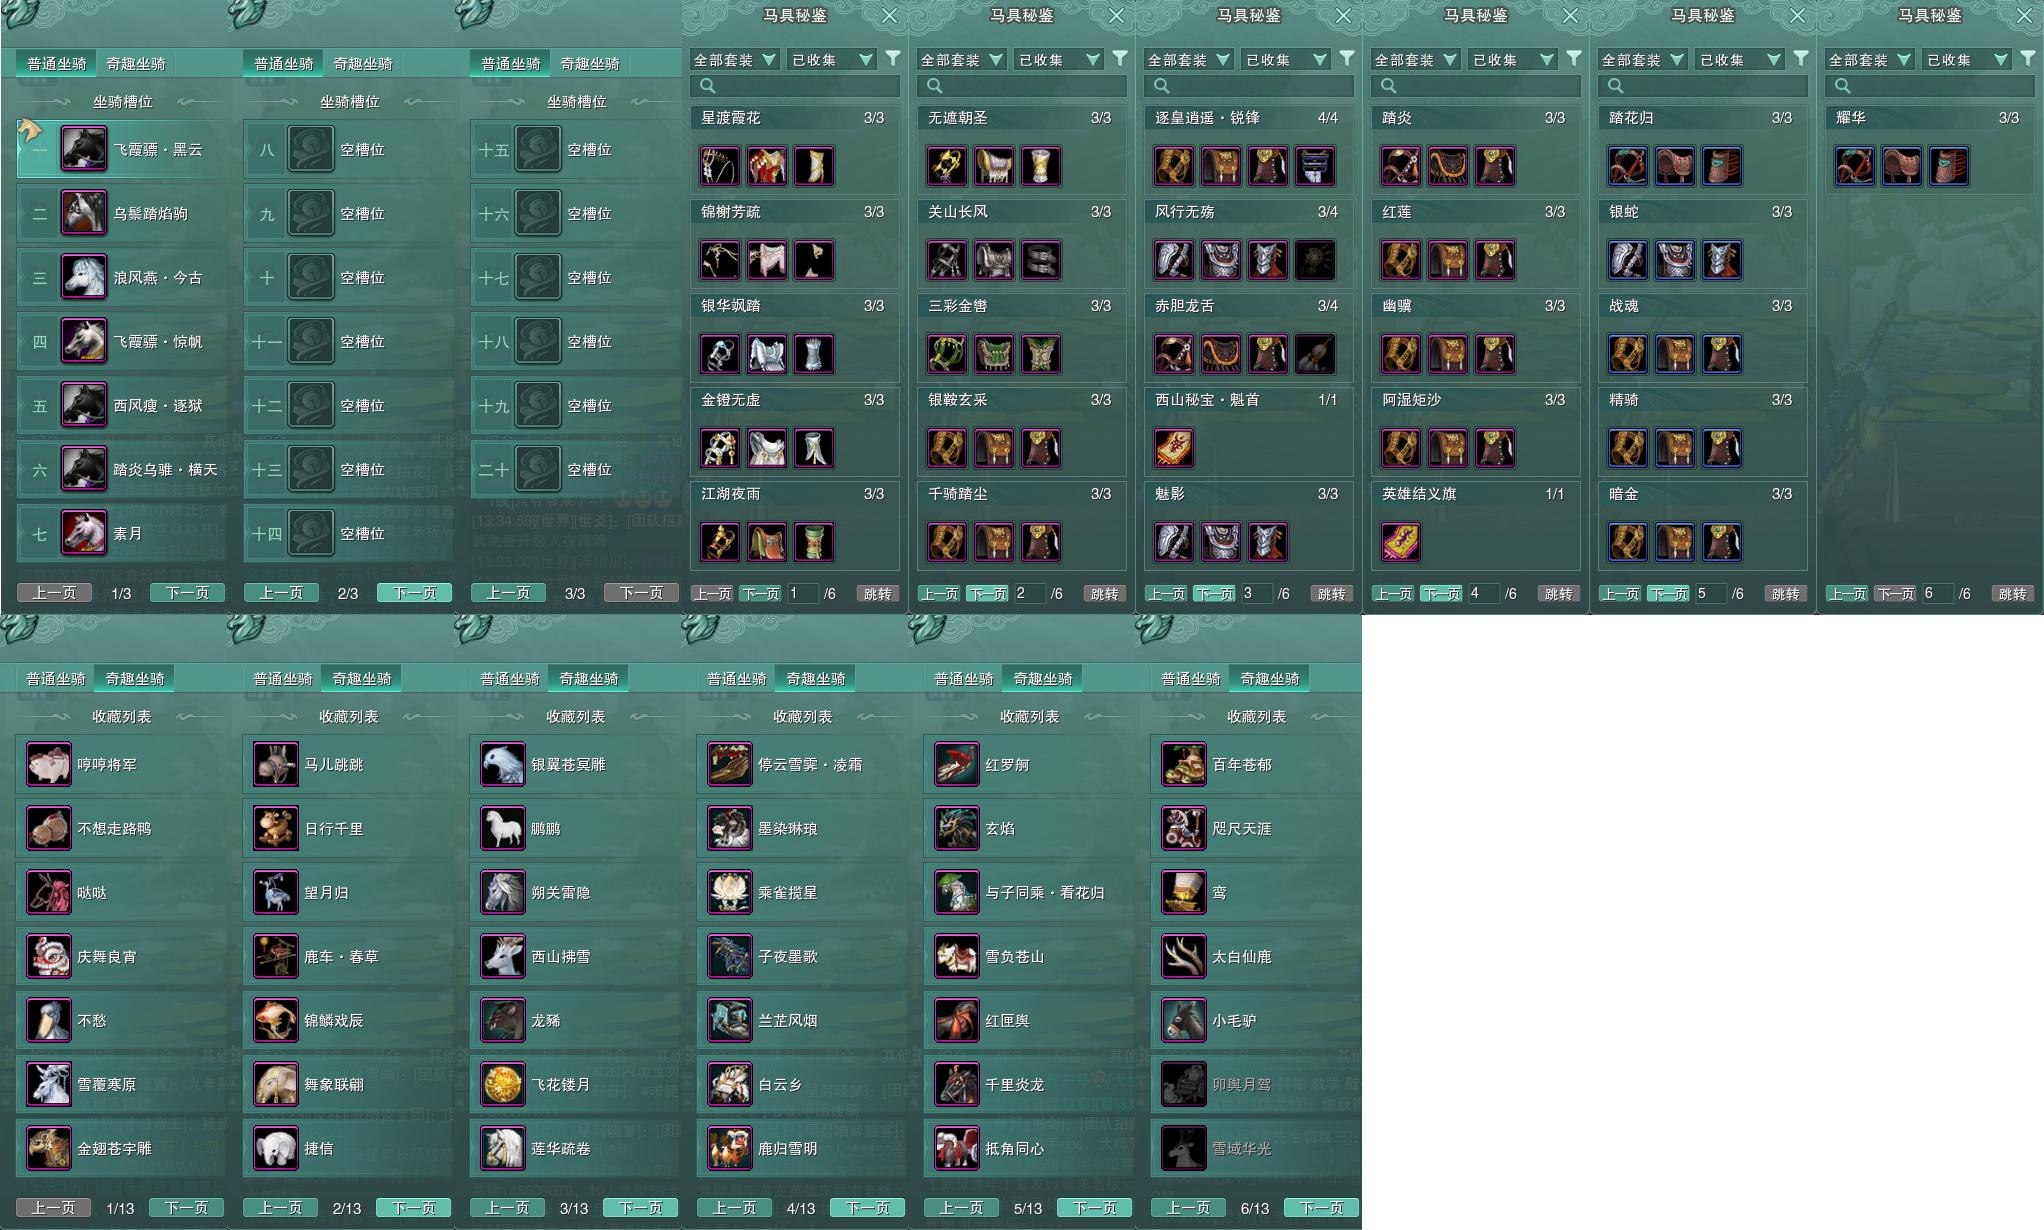
Task: Open 已收集 dropdown above 踏花归 set
Action: coord(1740,60)
